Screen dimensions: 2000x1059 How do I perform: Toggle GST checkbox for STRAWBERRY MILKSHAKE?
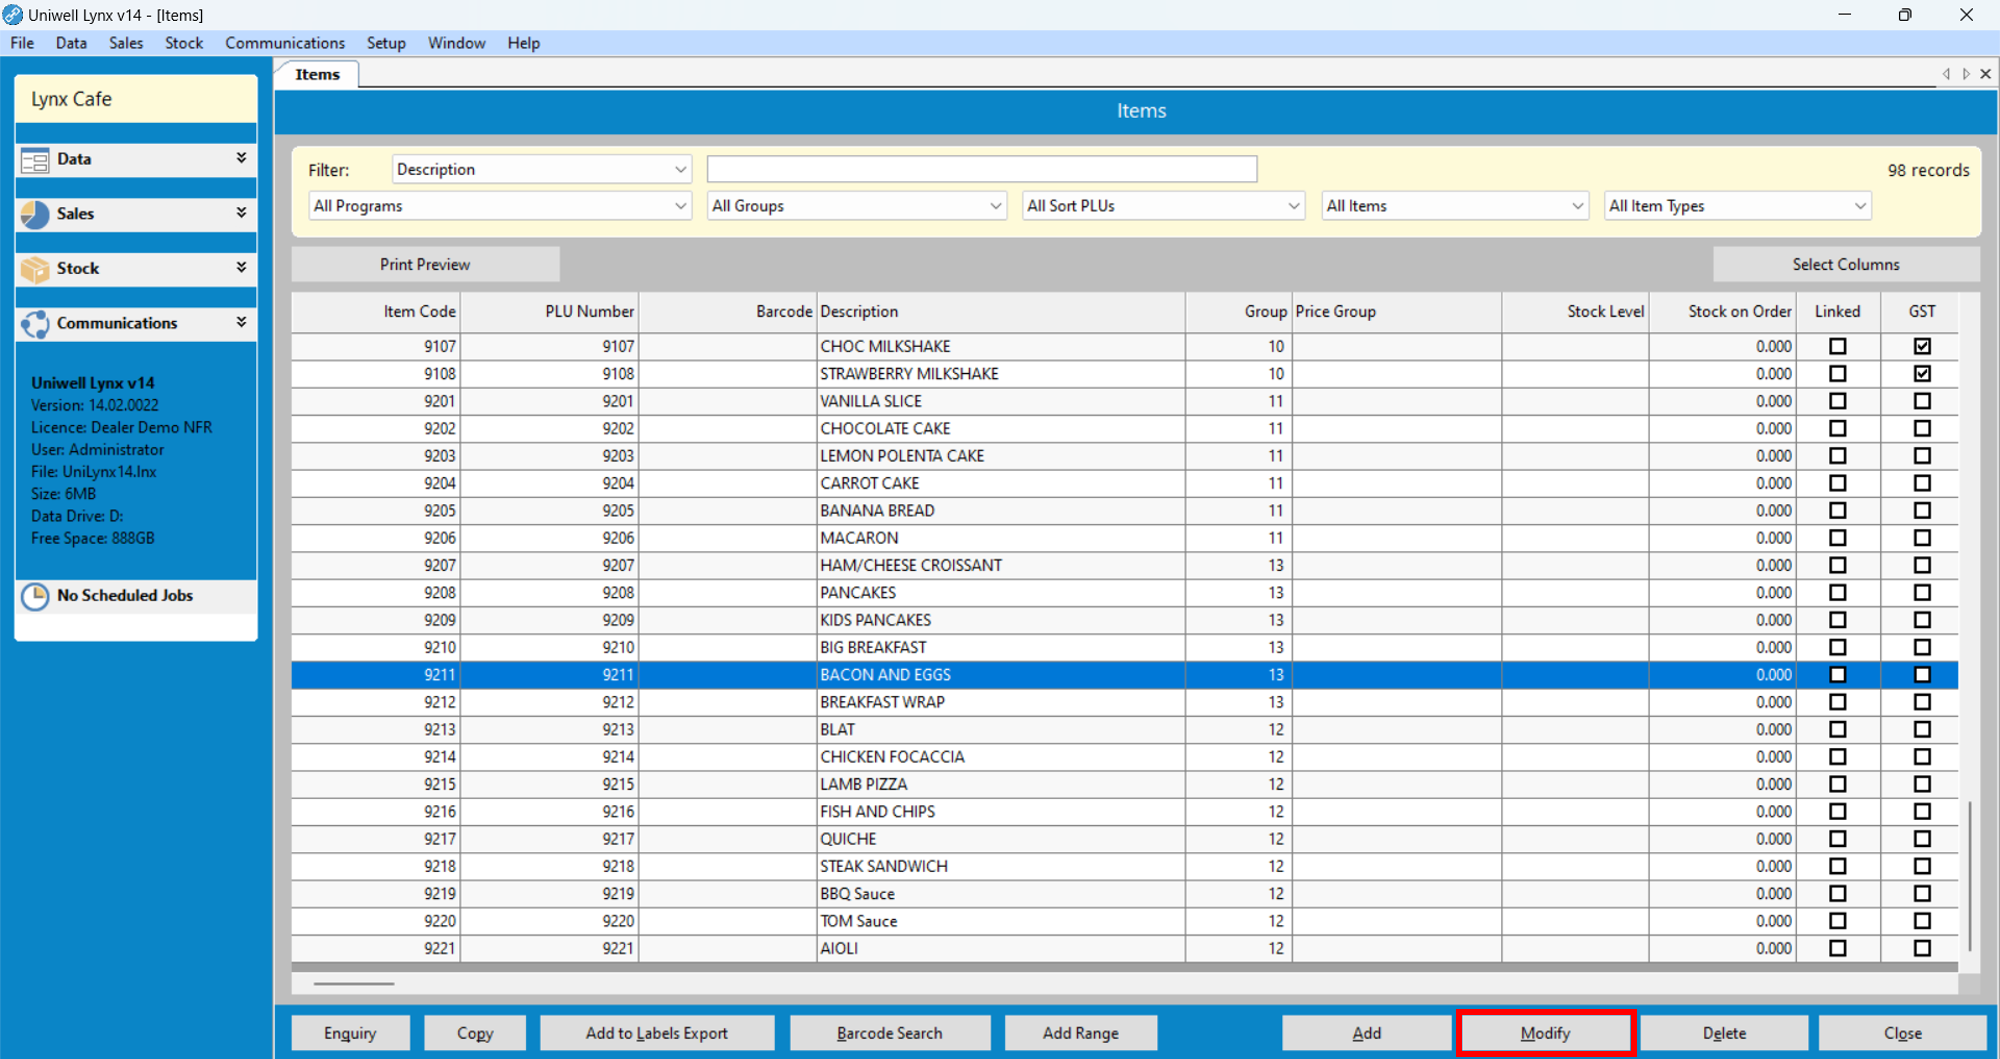tap(1922, 374)
